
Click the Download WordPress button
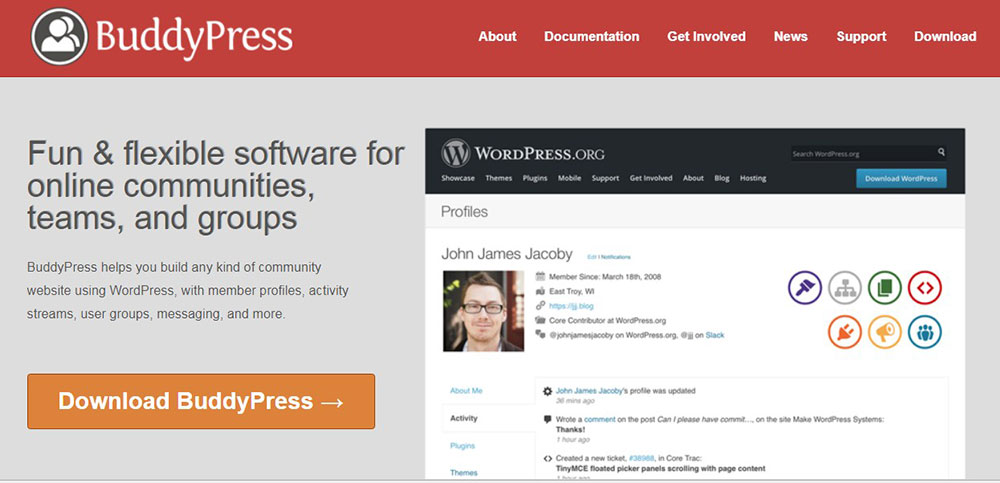[900, 178]
